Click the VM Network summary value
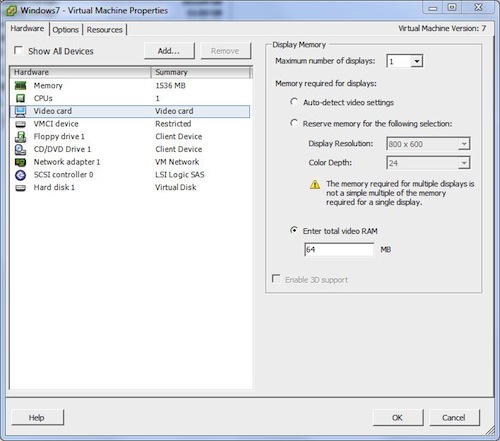Image resolution: width=500 pixels, height=441 pixels. [177, 162]
